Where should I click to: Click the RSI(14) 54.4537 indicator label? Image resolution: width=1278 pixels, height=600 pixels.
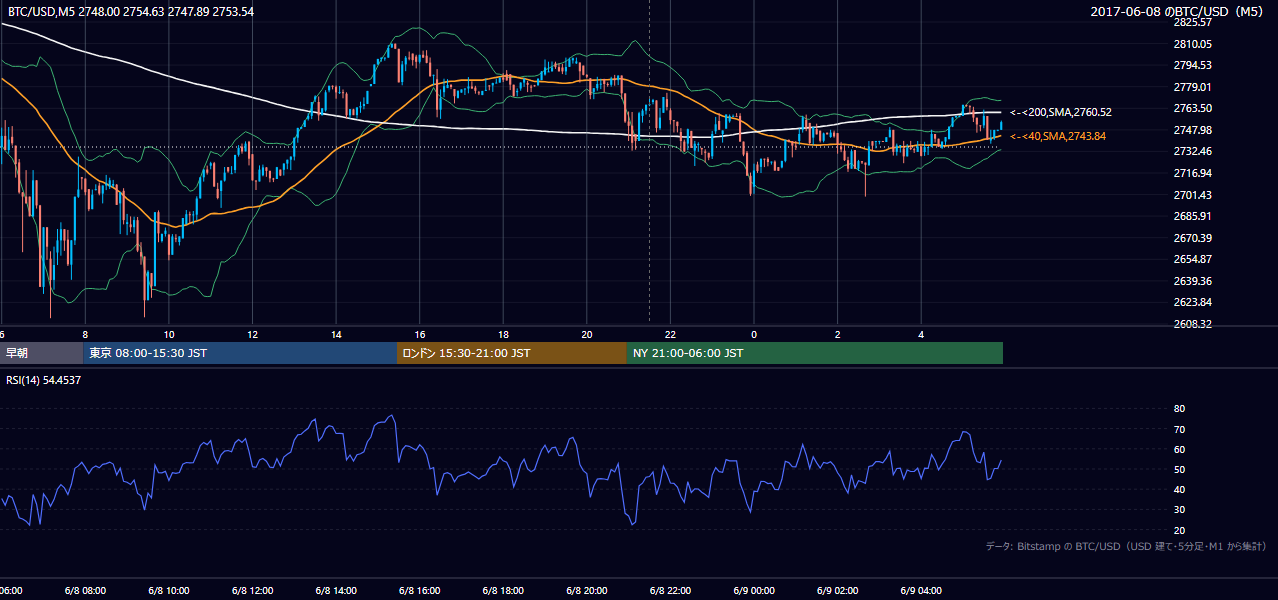(44, 380)
